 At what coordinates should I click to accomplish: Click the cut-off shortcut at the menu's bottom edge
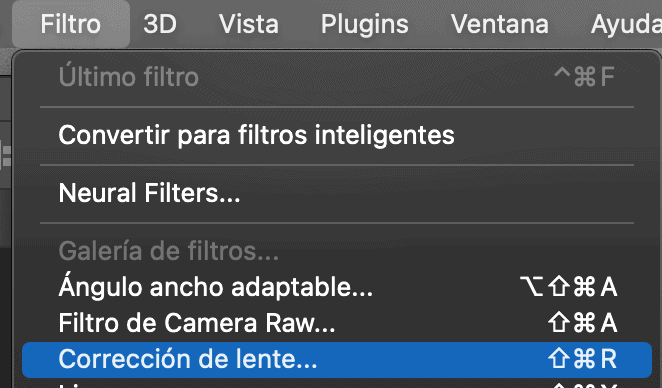(x=584, y=385)
